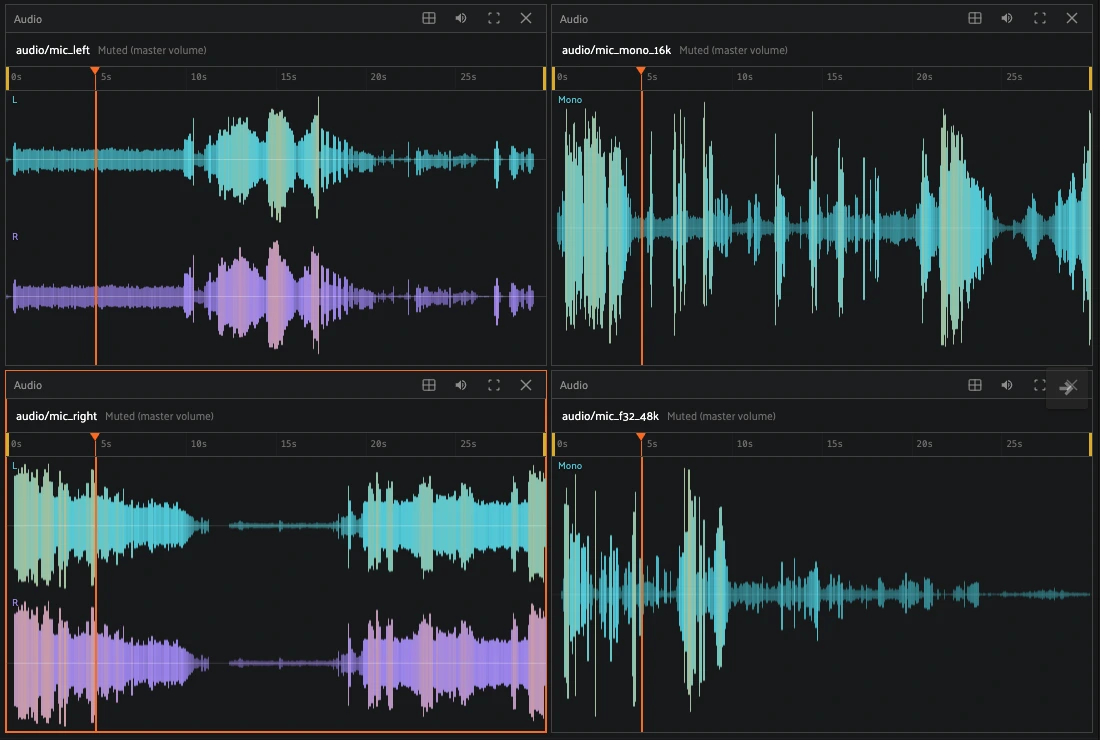The width and height of the screenshot is (1100, 740).
Task: Select the audio/mic_left topic name
Action: pyautogui.click(x=53, y=50)
